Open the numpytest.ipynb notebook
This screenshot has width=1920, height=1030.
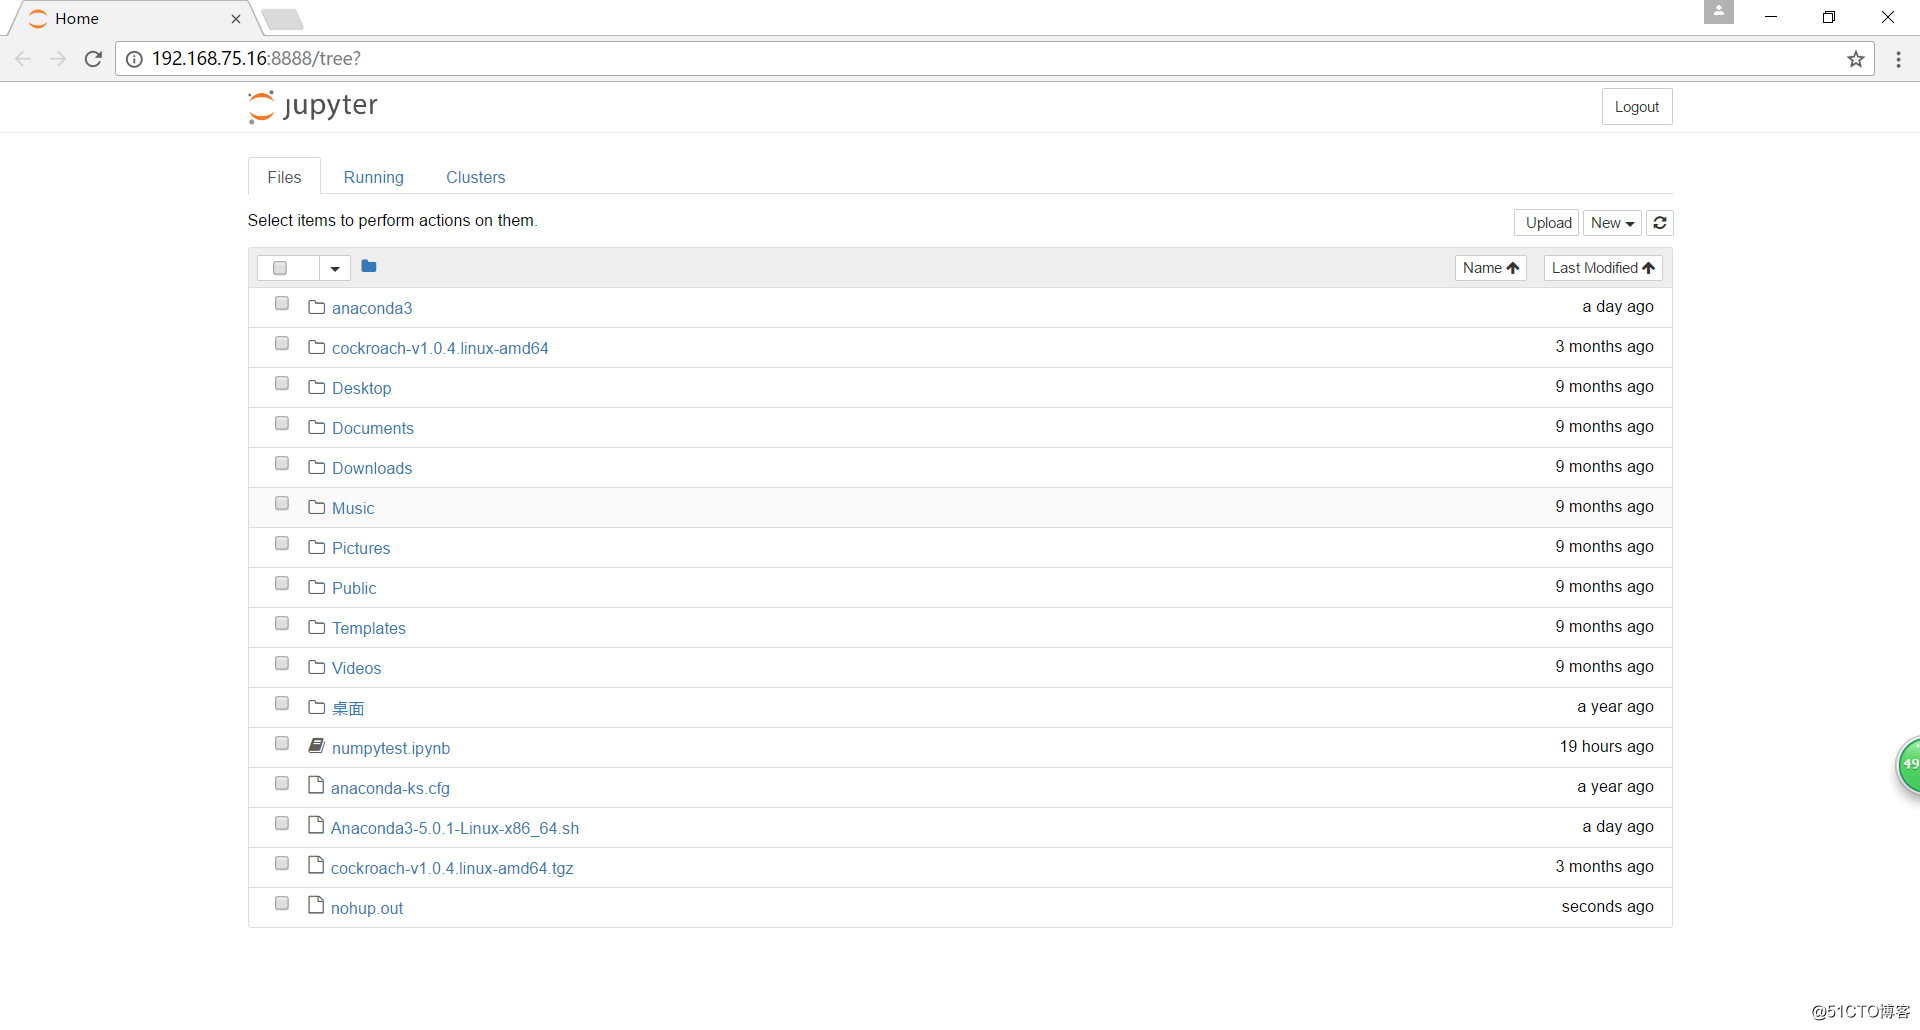[391, 747]
